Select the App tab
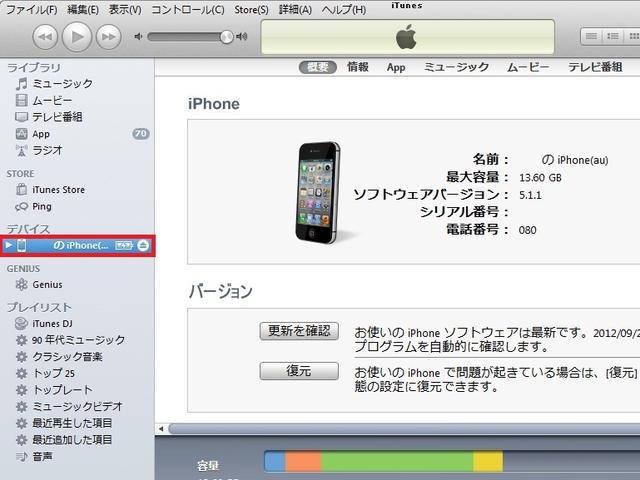 click(x=396, y=67)
